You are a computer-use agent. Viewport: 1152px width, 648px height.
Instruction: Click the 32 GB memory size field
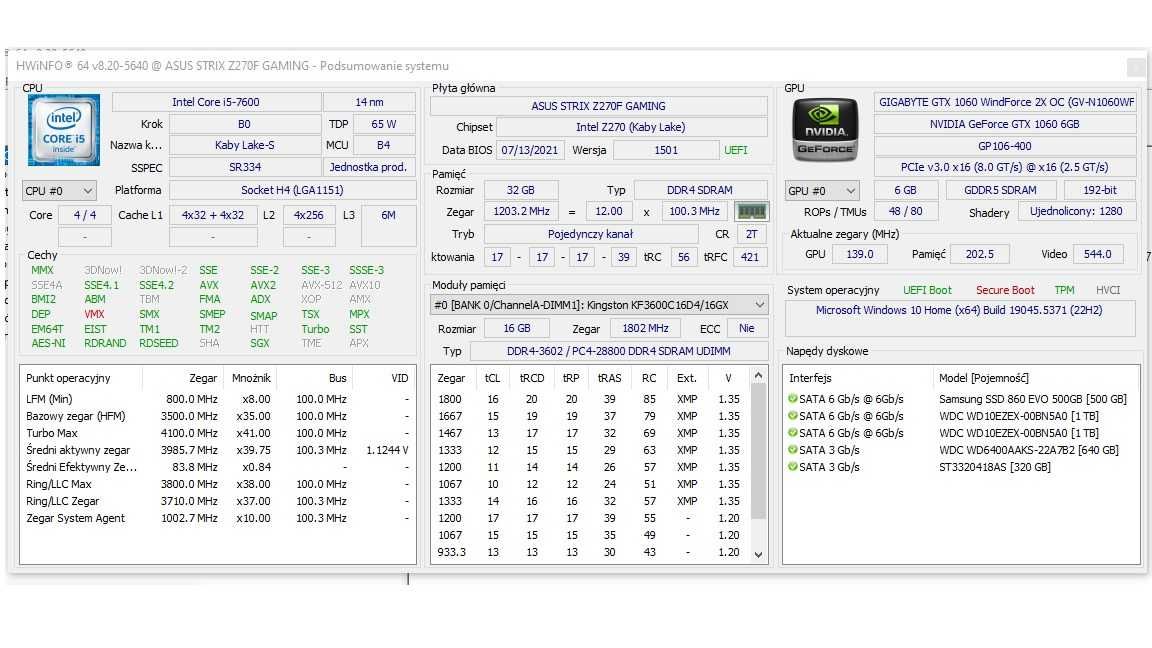[x=521, y=190]
